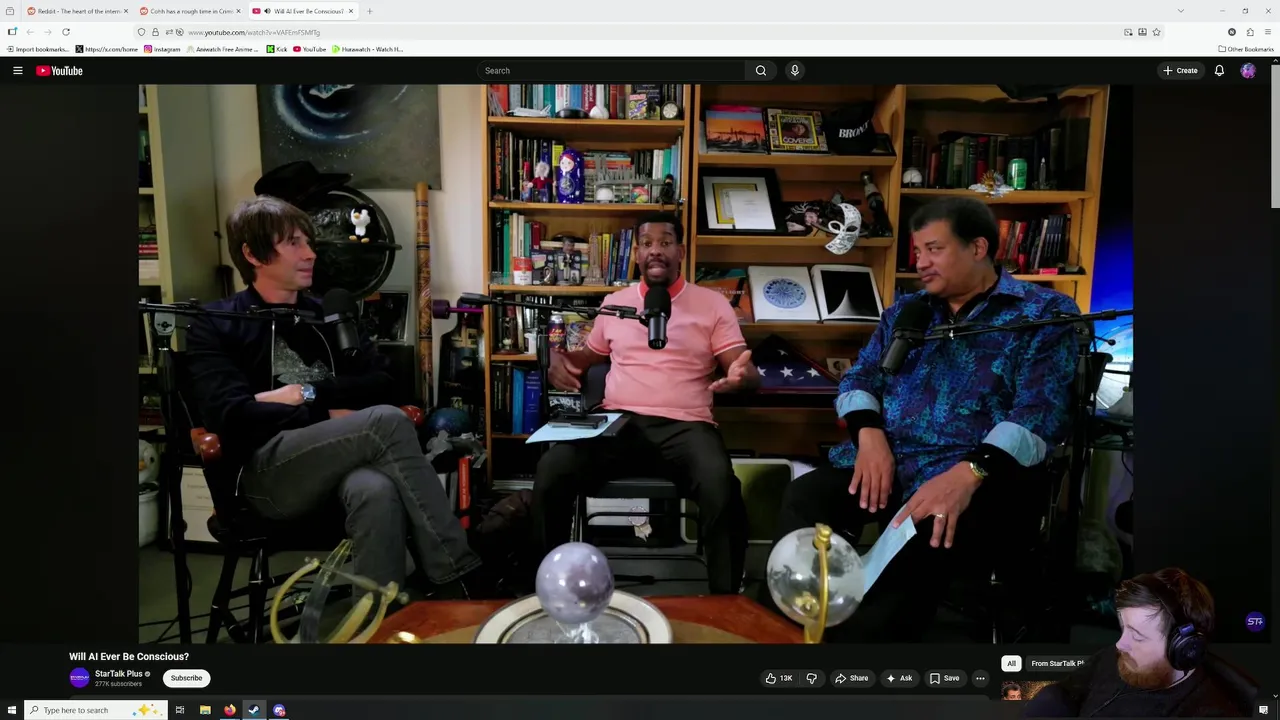
Task: Close the Reddit tab
Action: tap(126, 11)
